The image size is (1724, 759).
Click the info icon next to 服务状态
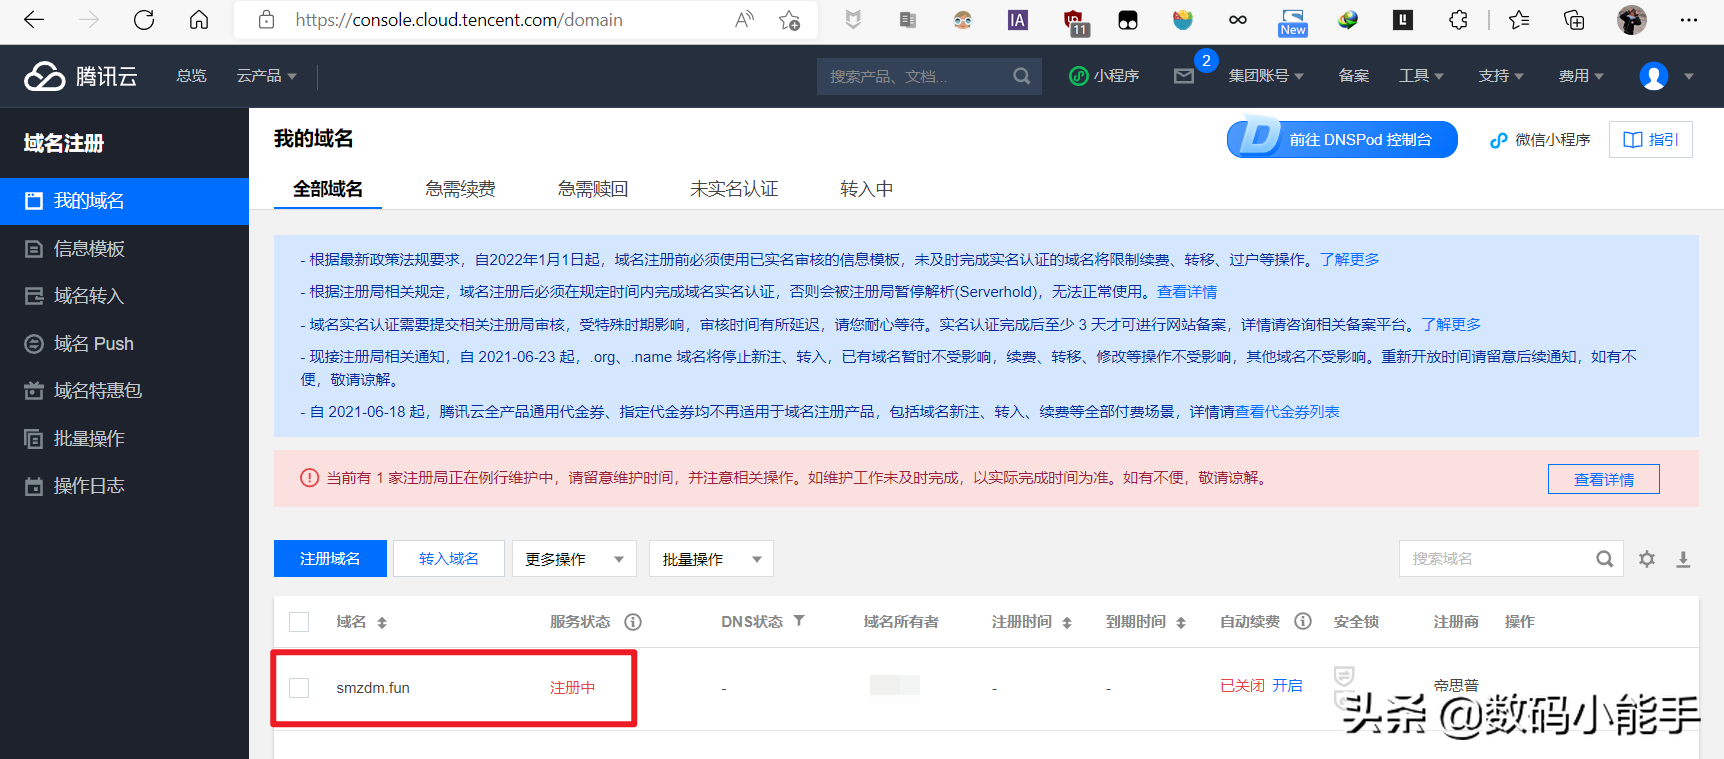pos(633,622)
